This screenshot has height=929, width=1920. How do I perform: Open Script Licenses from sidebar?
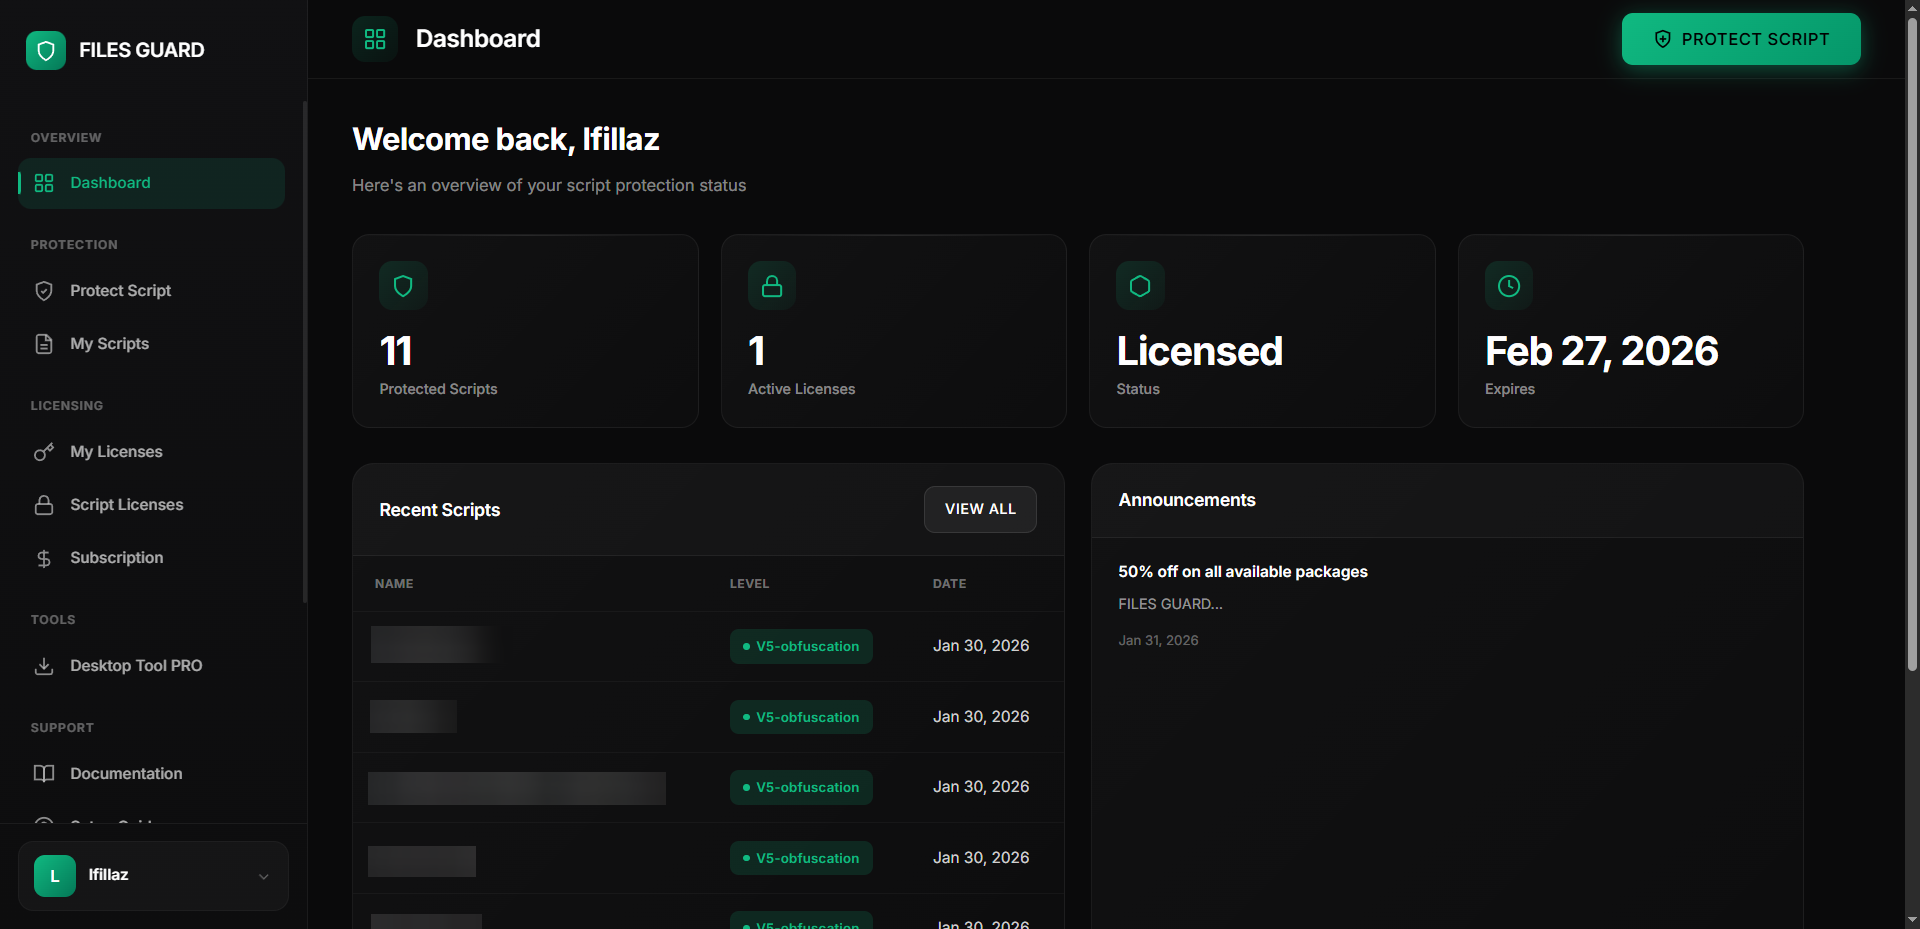click(x=126, y=505)
